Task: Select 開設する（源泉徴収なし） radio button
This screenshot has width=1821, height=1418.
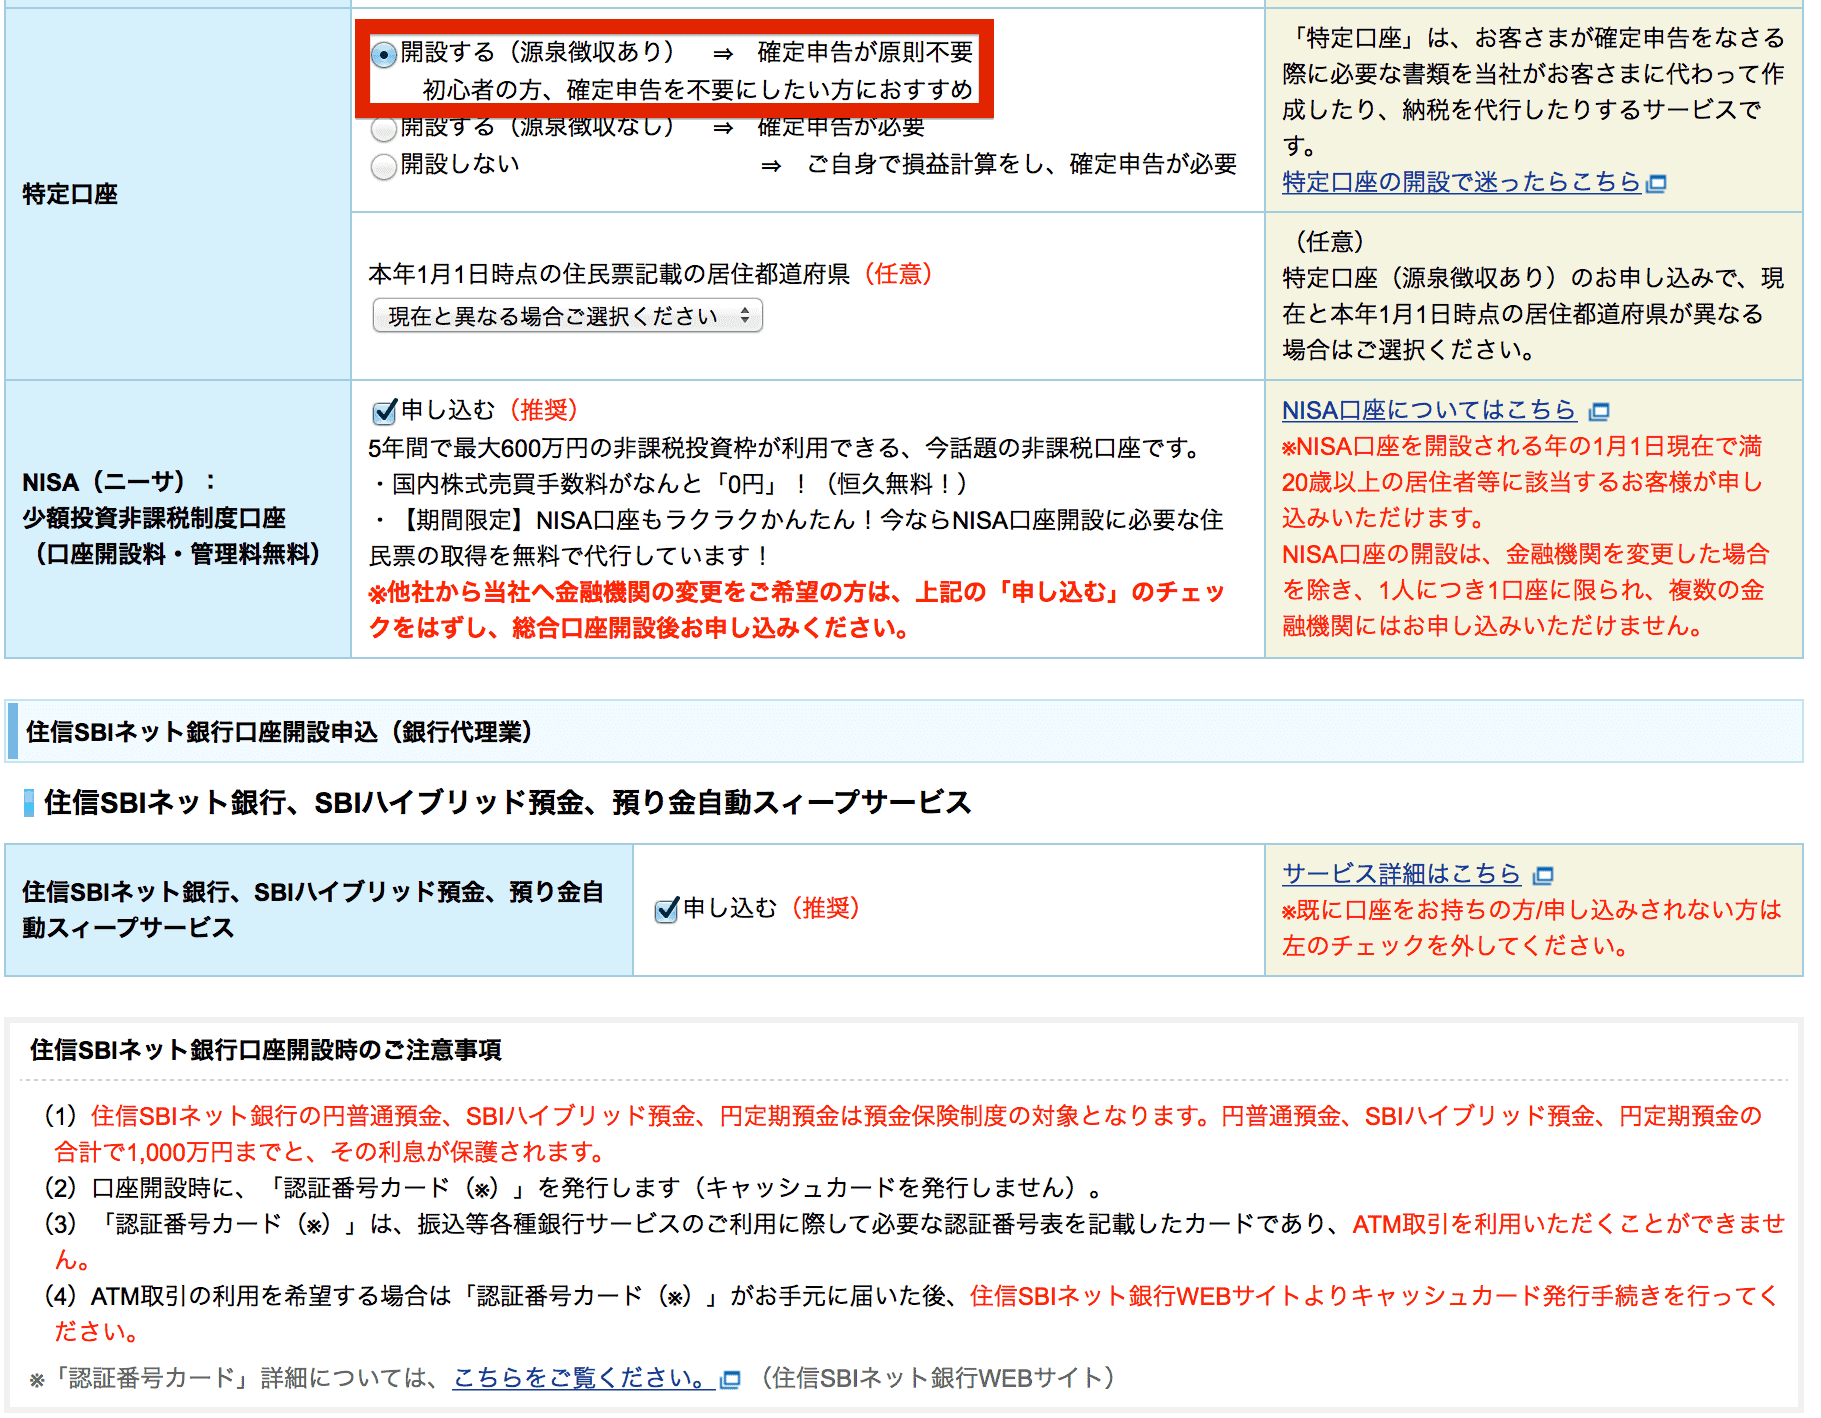Action: tap(384, 129)
